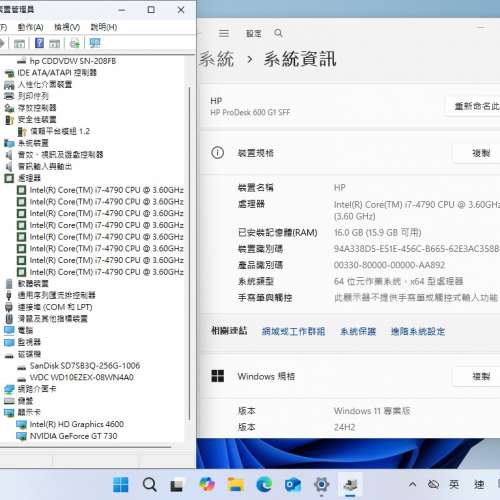Click the speaker icon of 音訊輸入與輸出

[9, 166]
